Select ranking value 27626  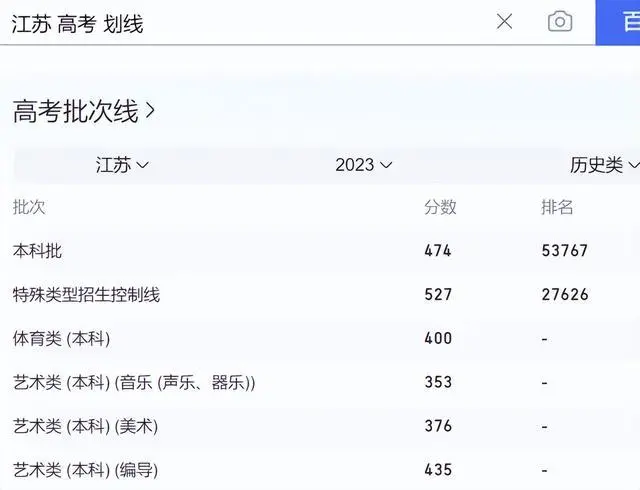565,294
